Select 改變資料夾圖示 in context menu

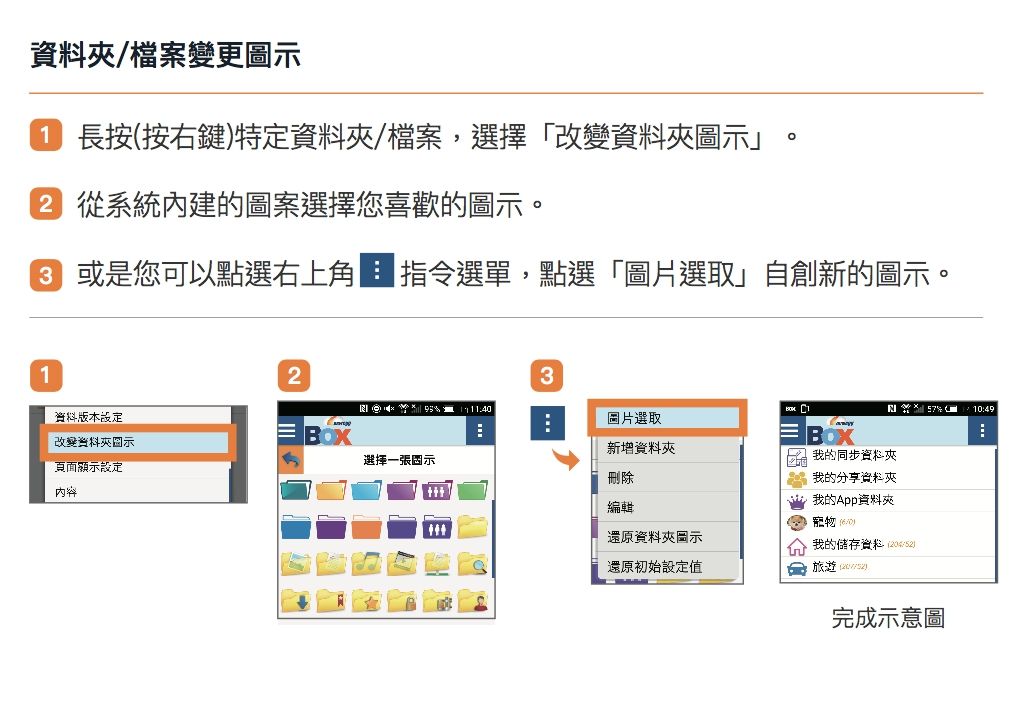(135, 441)
